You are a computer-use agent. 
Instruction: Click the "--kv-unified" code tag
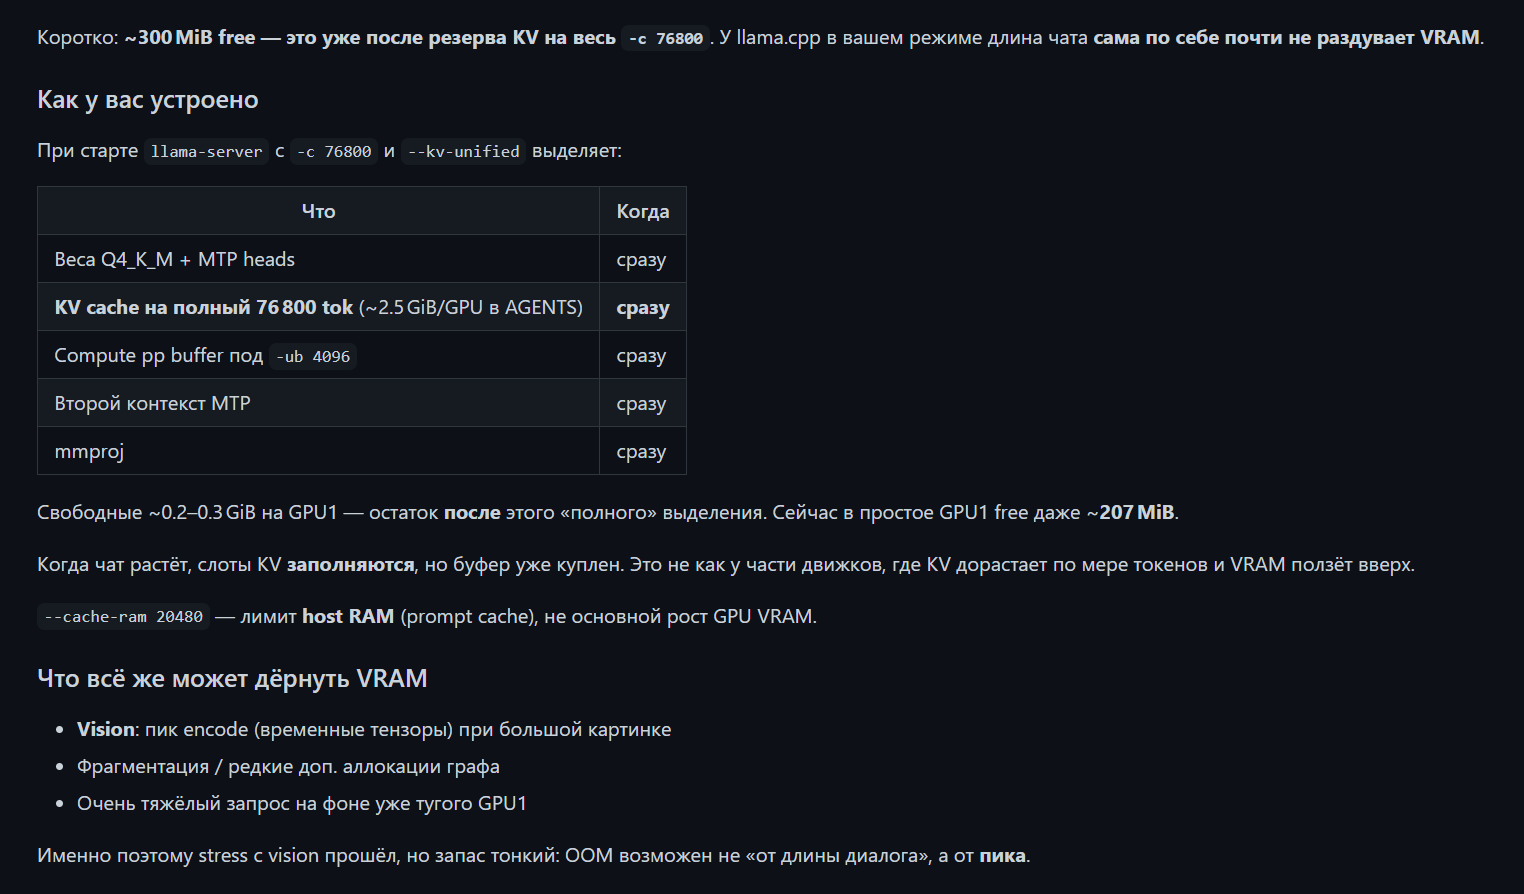[463, 152]
